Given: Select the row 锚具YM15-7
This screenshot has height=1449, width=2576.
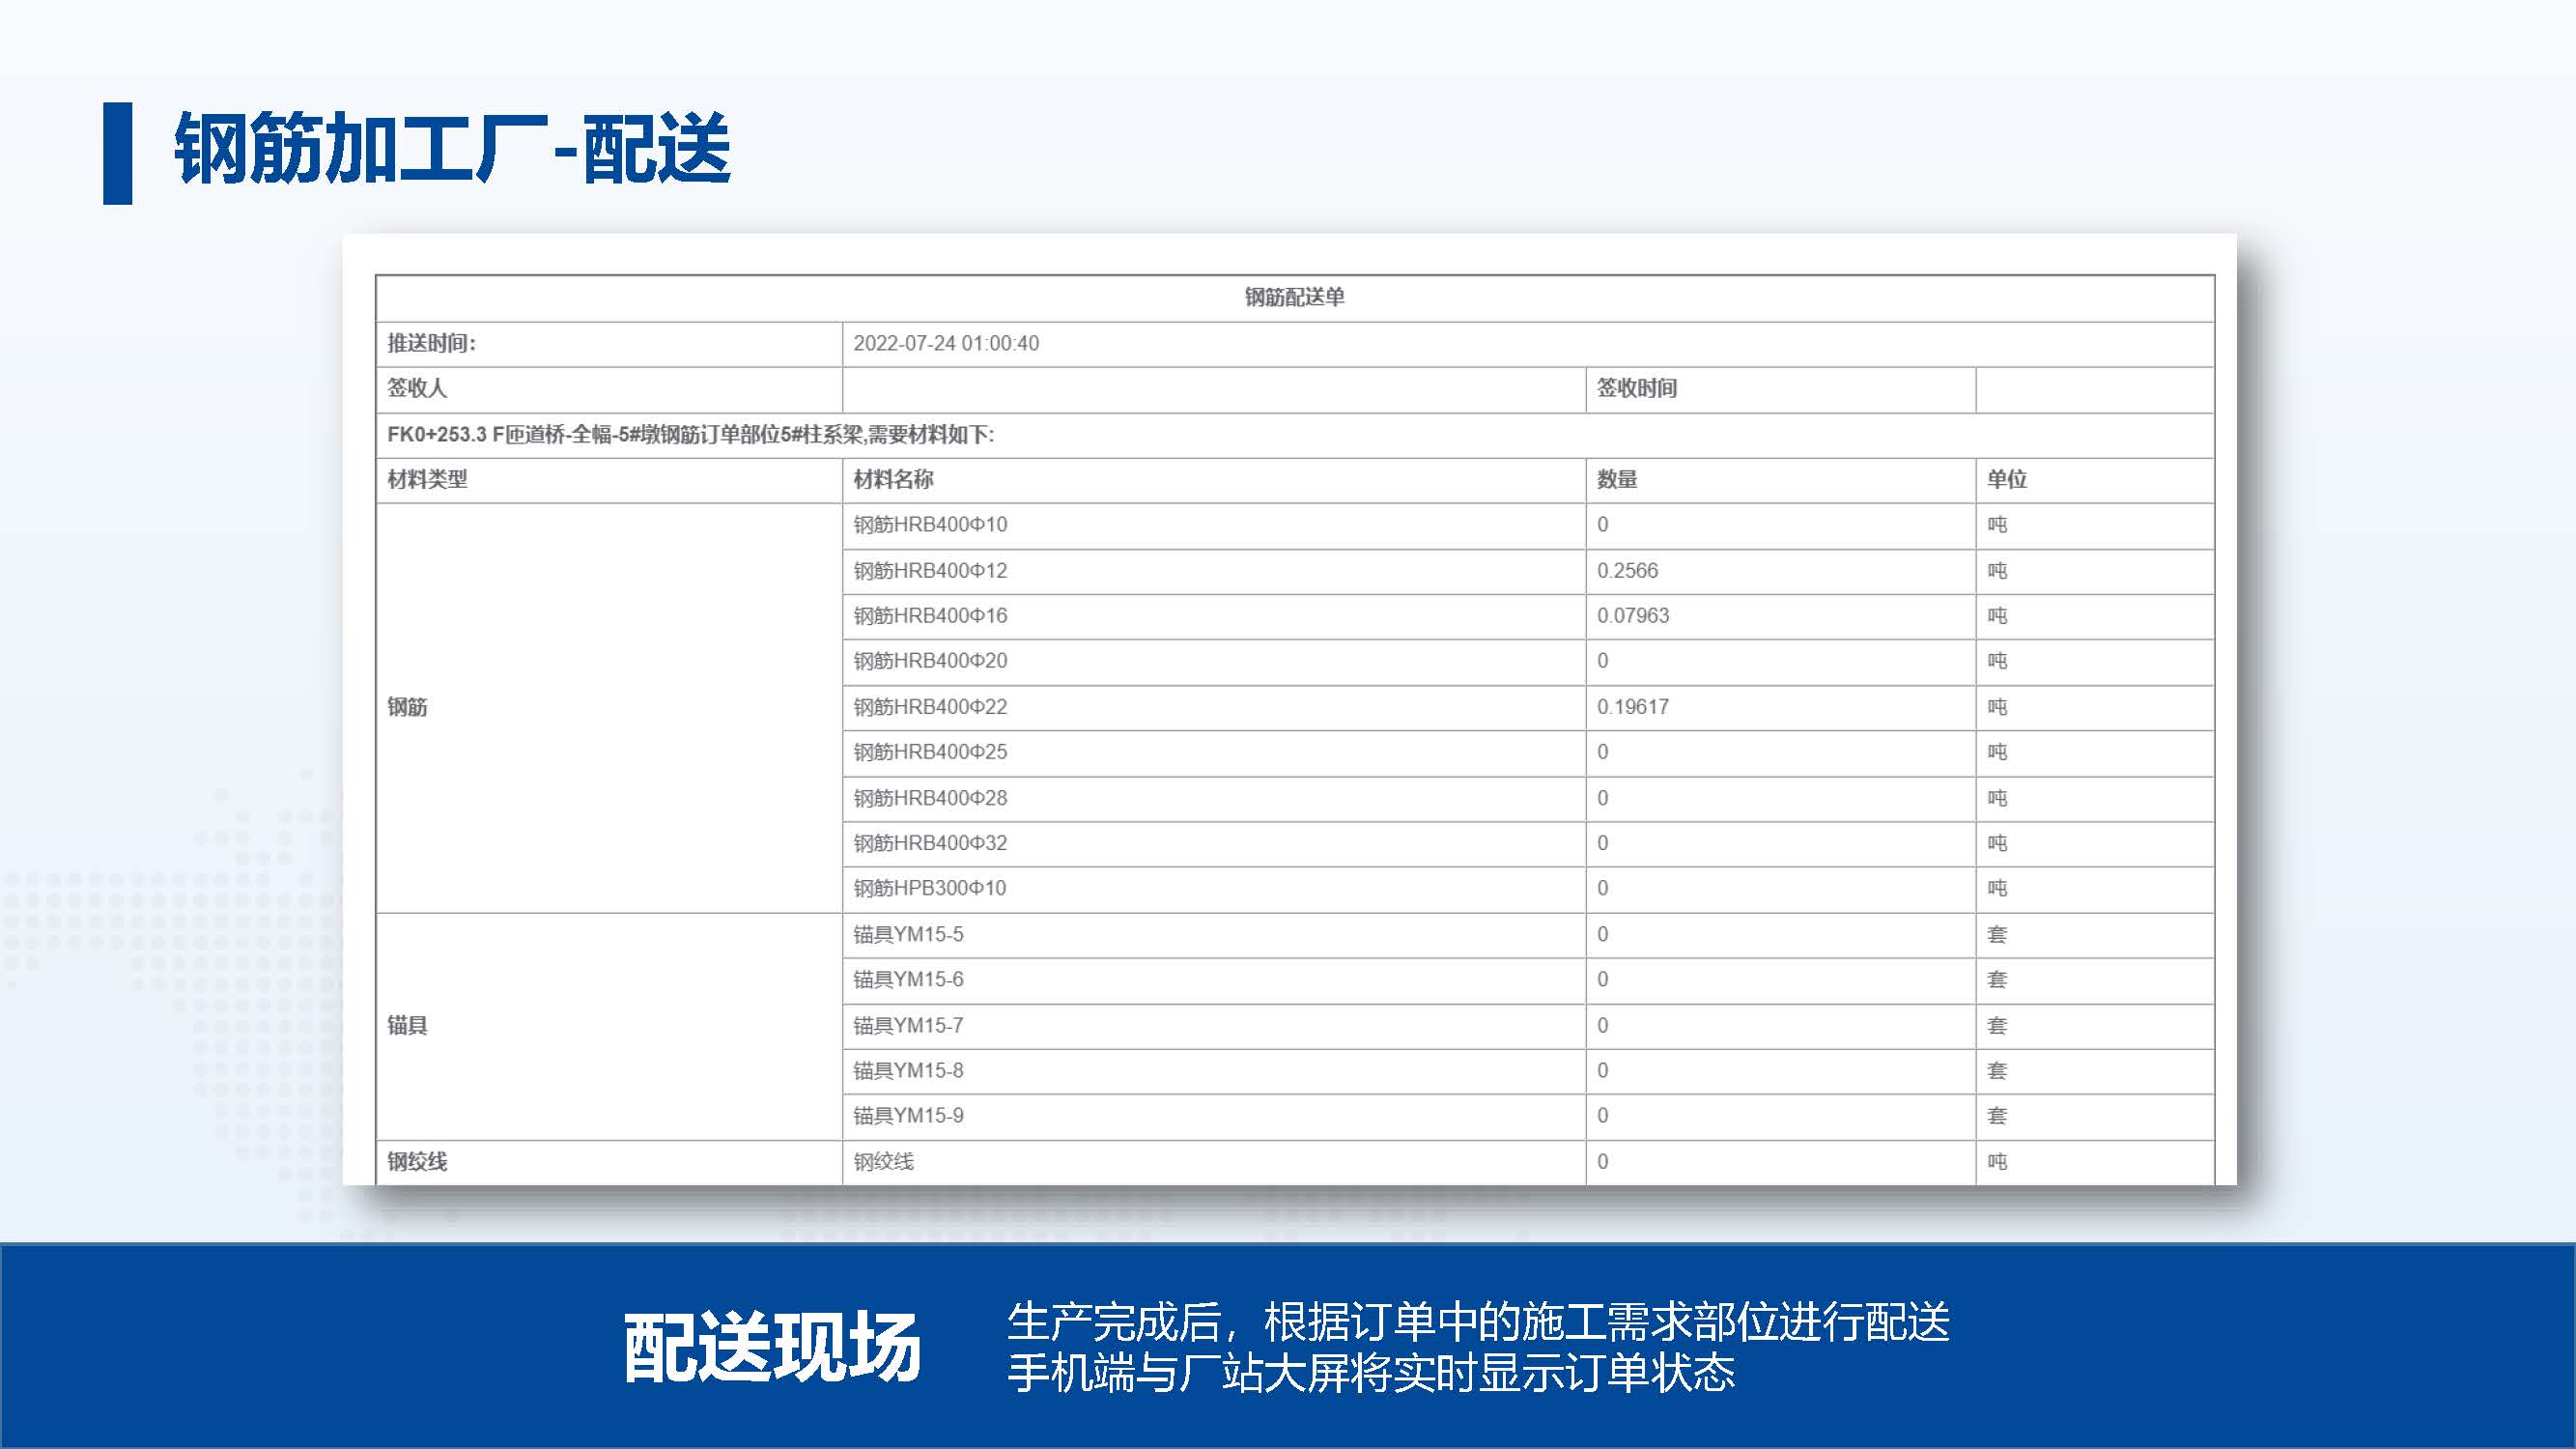Looking at the screenshot, I should [x=908, y=1025].
